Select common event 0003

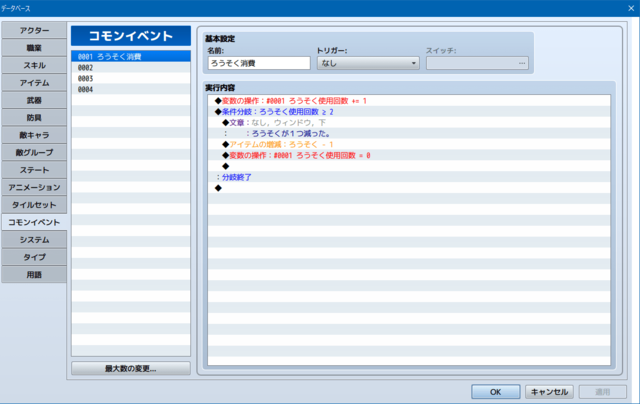(x=131, y=78)
